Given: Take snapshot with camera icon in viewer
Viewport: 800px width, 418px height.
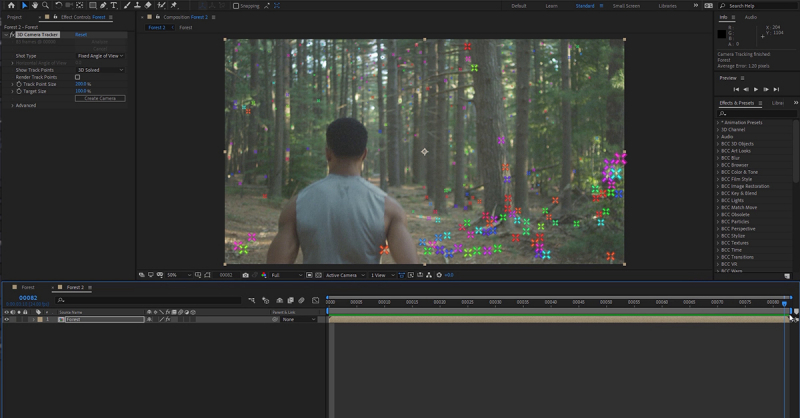Looking at the screenshot, I should pos(245,275).
